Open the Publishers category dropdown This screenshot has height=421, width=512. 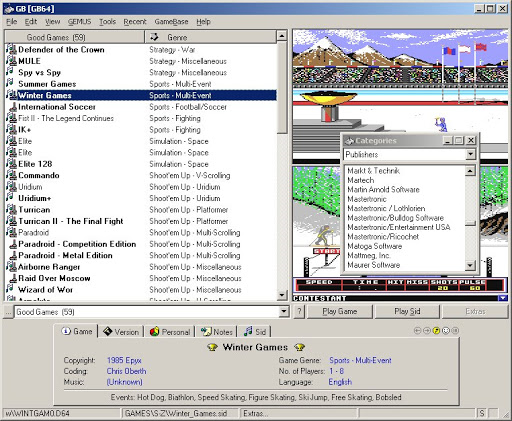point(470,154)
